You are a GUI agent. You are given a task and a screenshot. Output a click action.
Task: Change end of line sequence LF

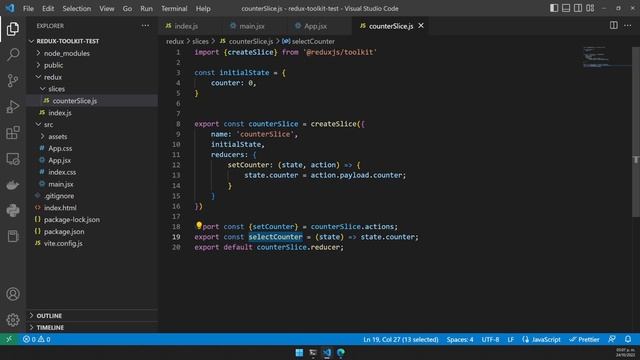511,339
